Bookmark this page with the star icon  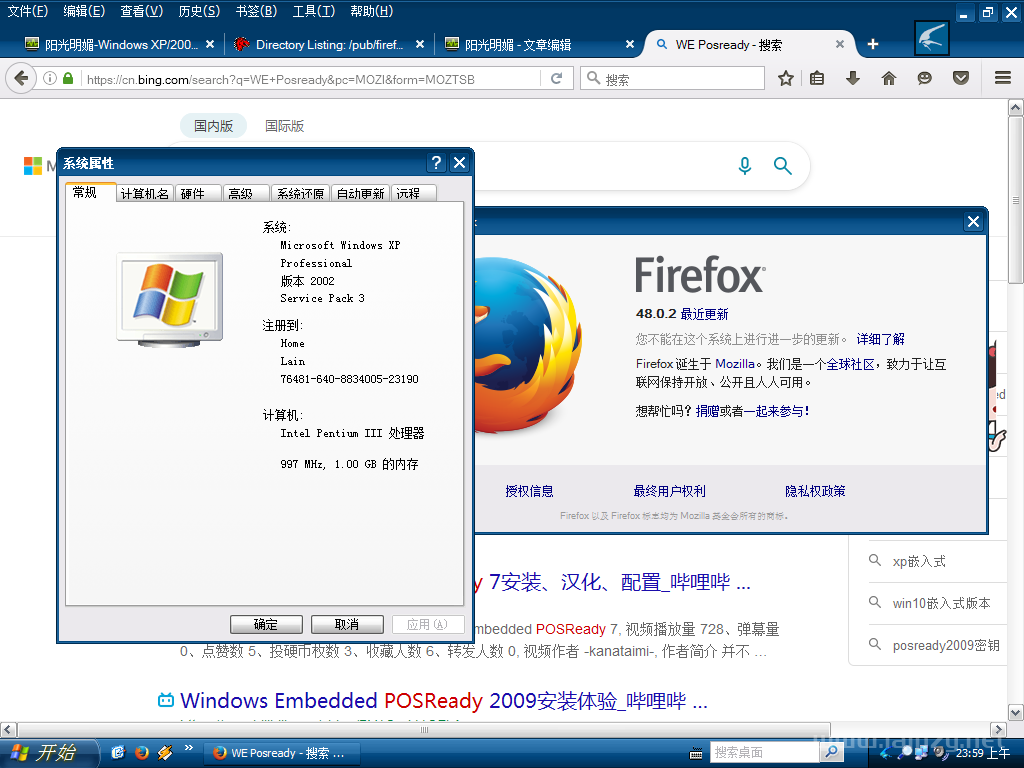coord(786,79)
